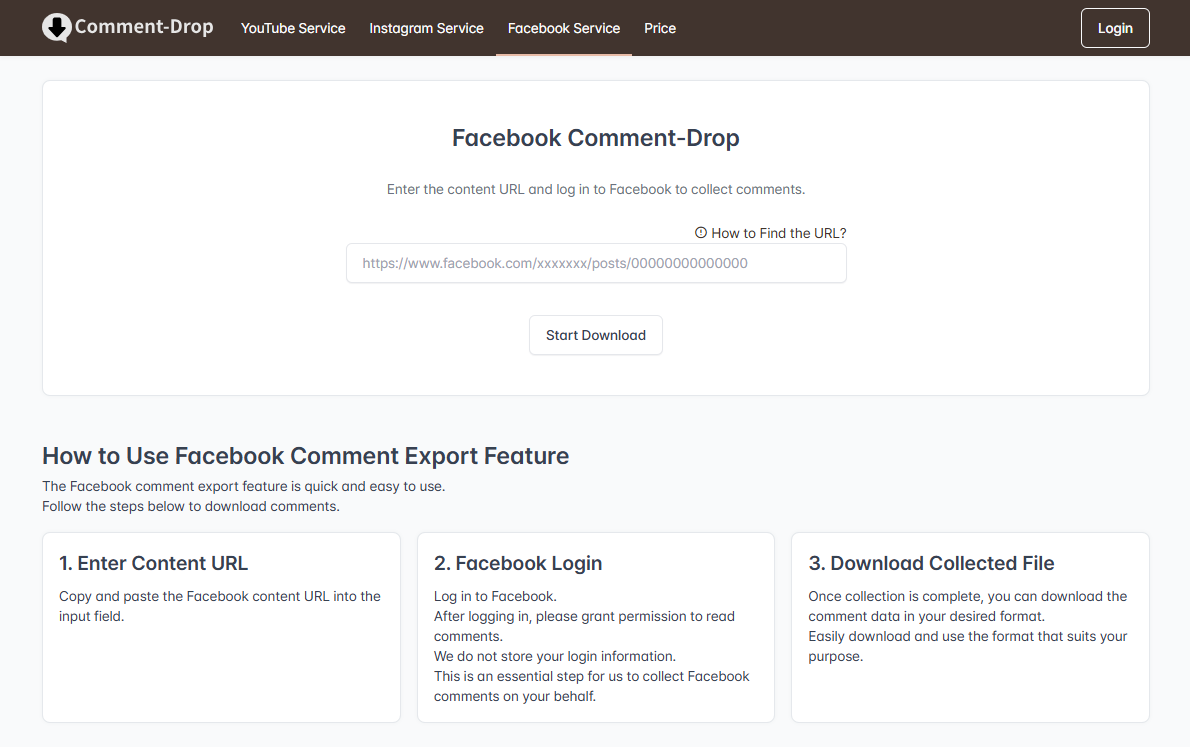The width and height of the screenshot is (1190, 747).
Task: Click the Comment-Drop download logo icon
Action: 56,28
